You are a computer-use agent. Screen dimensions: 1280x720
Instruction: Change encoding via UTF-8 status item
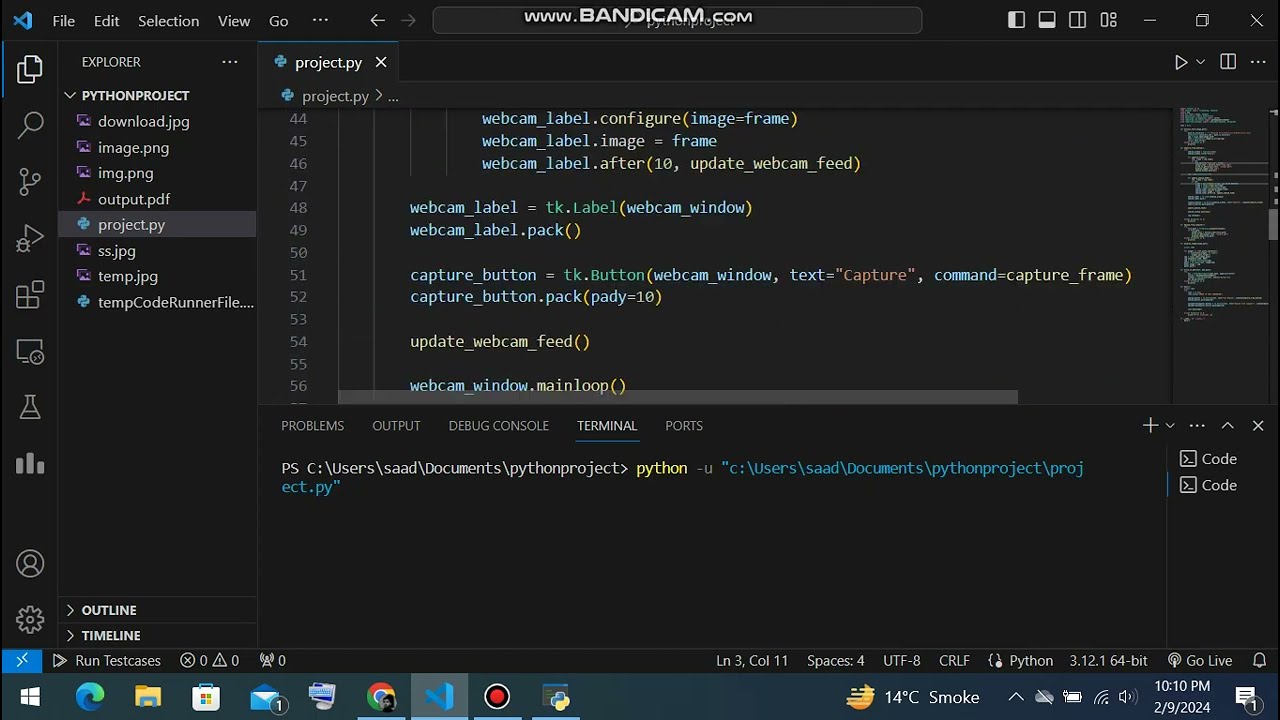901,660
